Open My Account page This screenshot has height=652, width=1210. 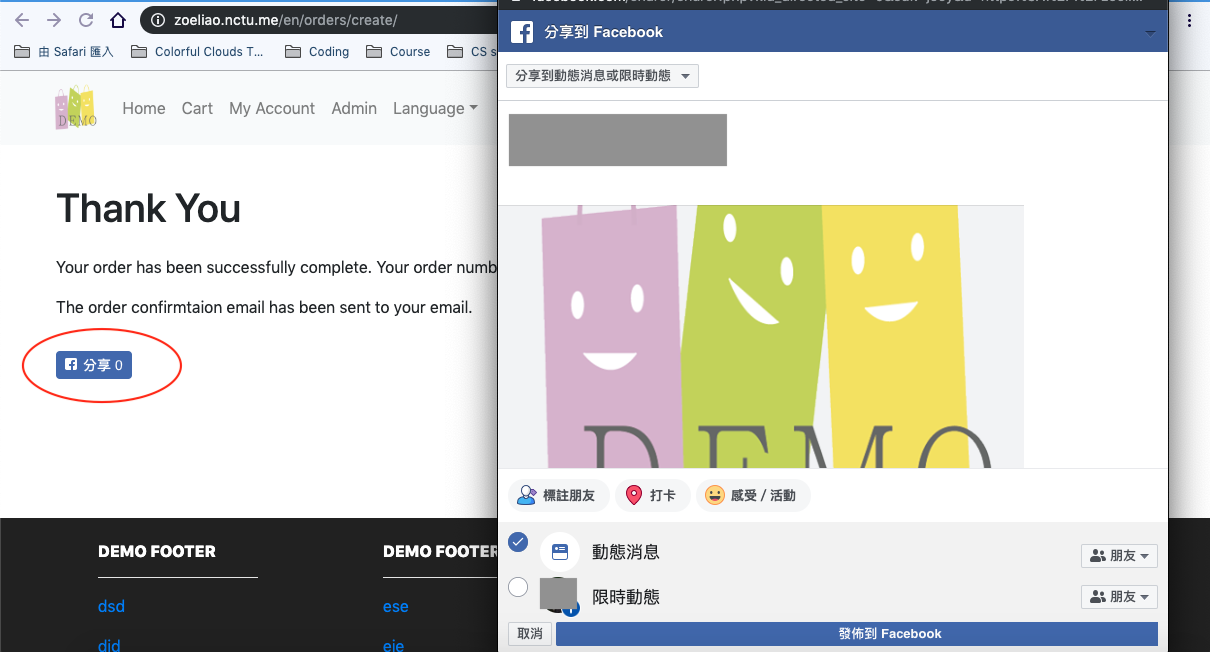click(x=272, y=108)
